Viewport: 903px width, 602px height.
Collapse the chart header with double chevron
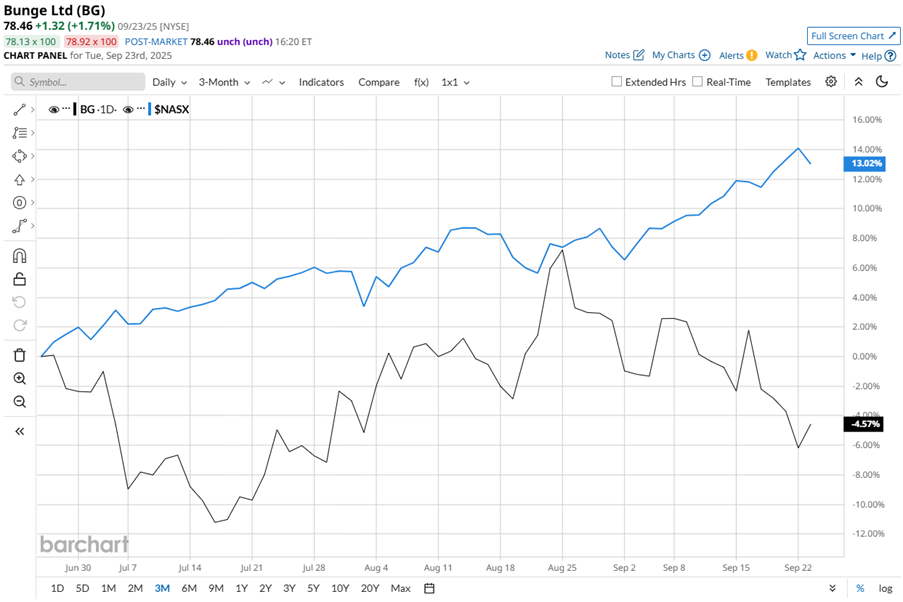click(x=858, y=82)
